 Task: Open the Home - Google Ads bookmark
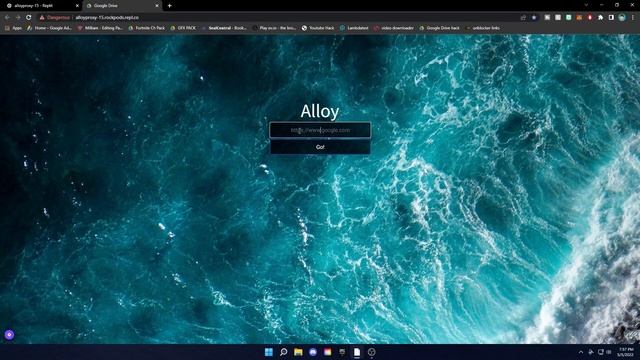tap(49, 28)
